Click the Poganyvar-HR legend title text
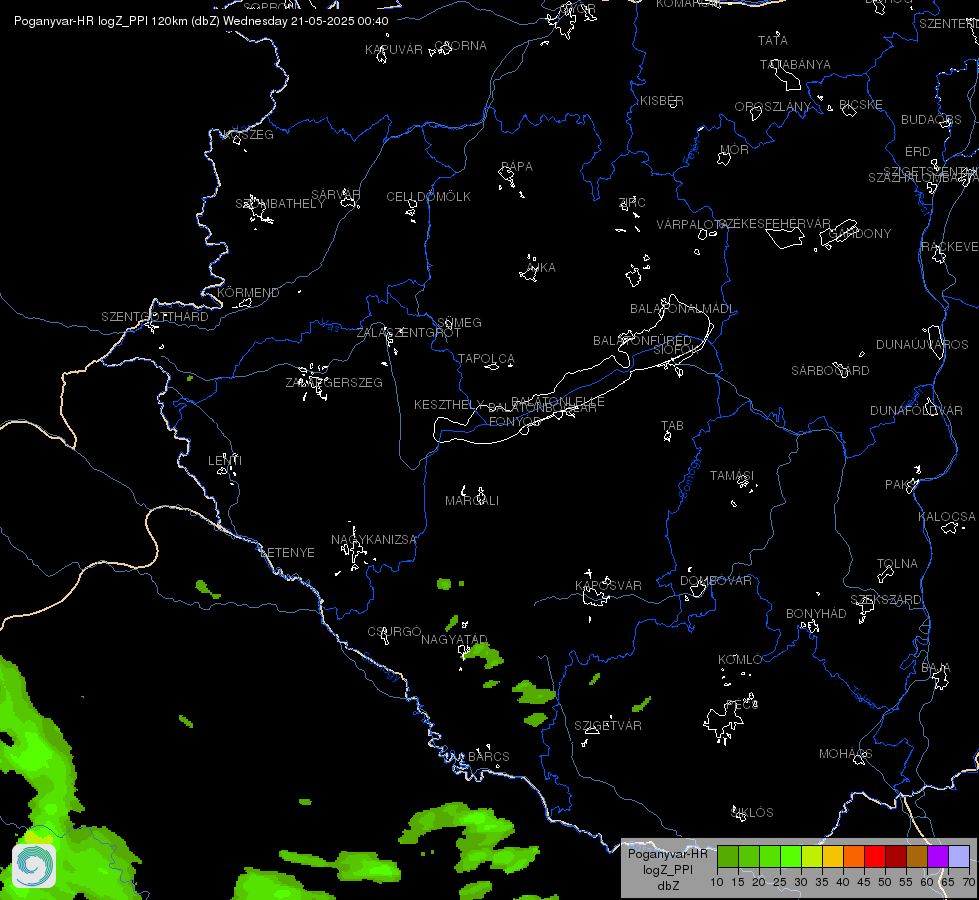Image resolution: width=979 pixels, height=900 pixels. (667, 854)
